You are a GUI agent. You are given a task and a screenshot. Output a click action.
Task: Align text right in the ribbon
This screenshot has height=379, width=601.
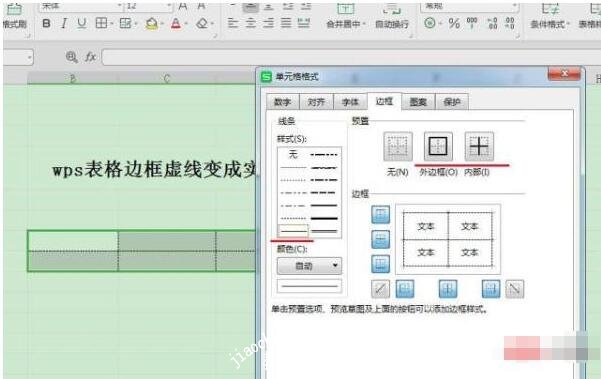(268, 24)
